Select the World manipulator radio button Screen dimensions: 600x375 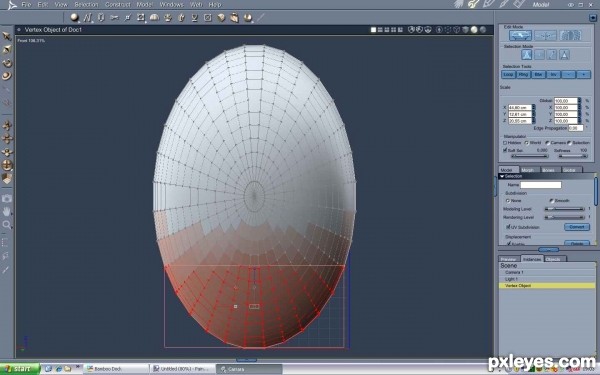click(527, 143)
